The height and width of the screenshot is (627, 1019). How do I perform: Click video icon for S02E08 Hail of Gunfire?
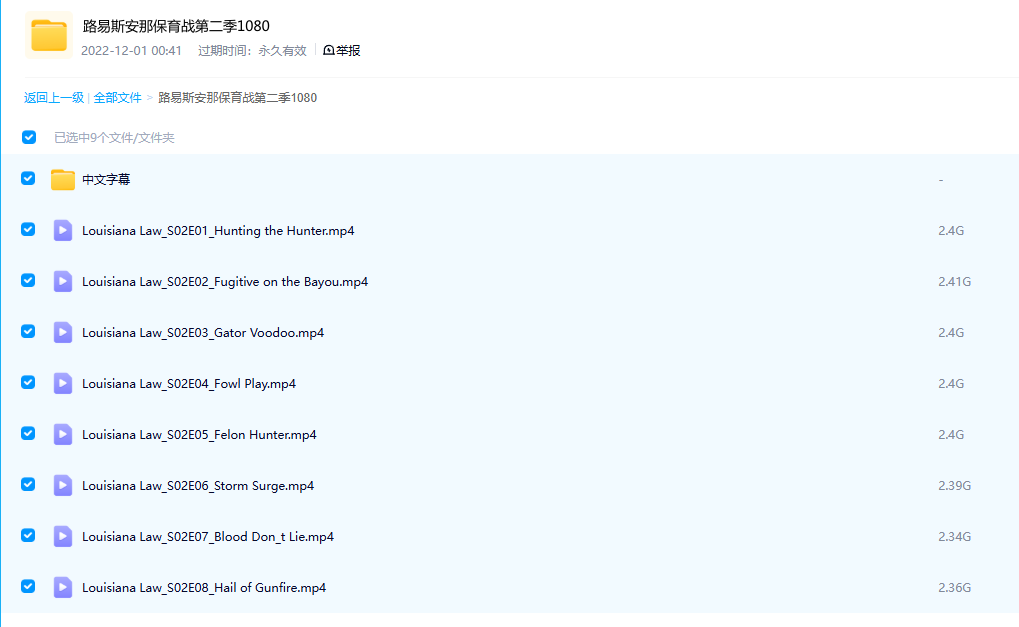pyautogui.click(x=63, y=588)
